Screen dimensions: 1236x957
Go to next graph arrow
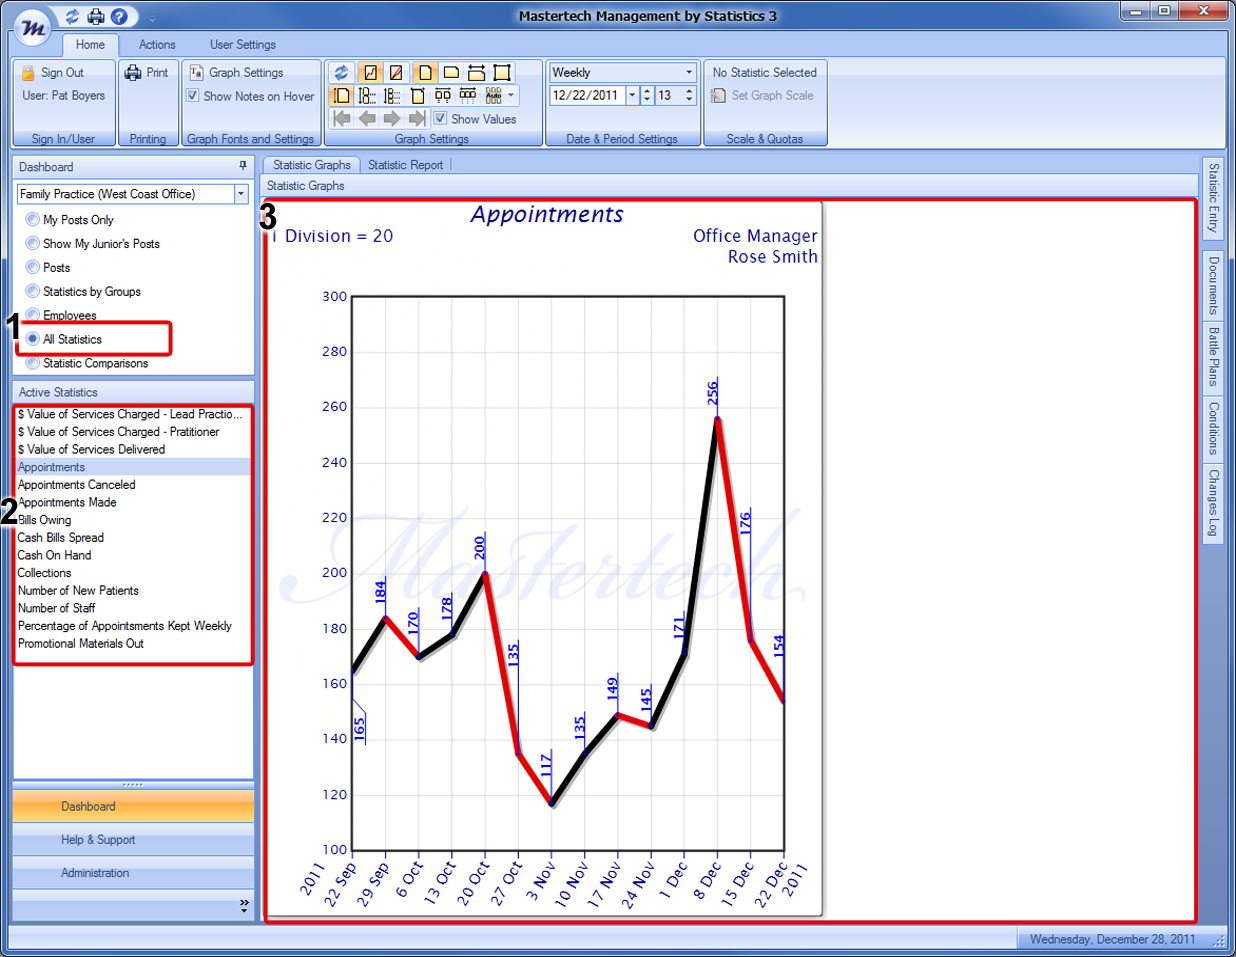tap(392, 119)
